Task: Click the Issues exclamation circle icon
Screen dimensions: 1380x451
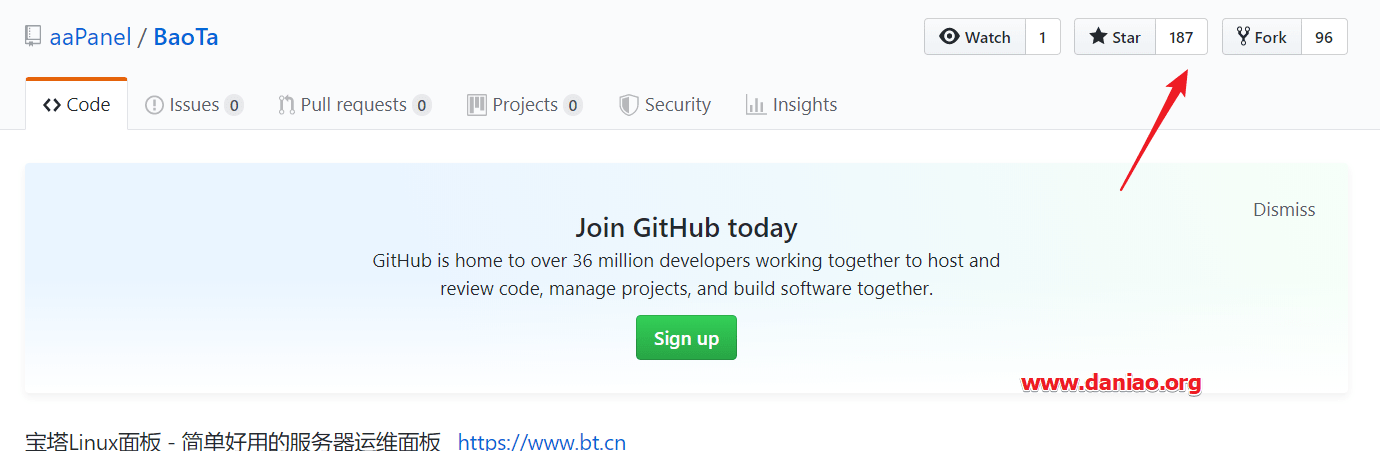Action: [x=154, y=105]
